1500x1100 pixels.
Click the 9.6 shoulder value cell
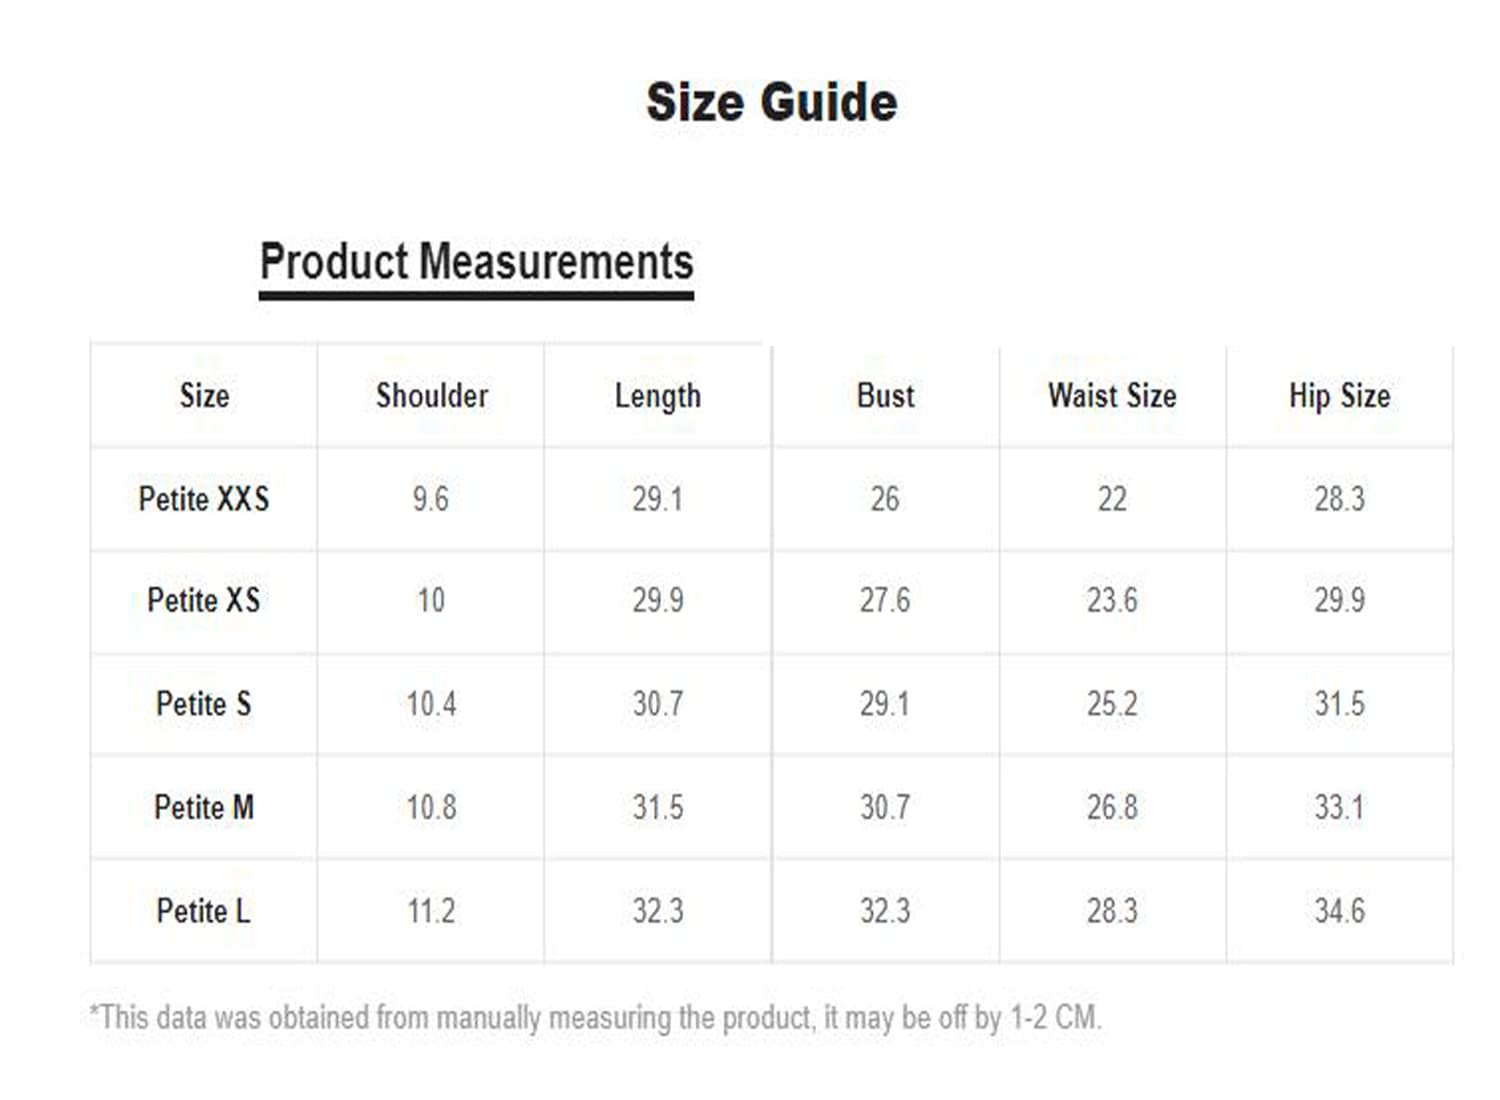[x=431, y=499]
